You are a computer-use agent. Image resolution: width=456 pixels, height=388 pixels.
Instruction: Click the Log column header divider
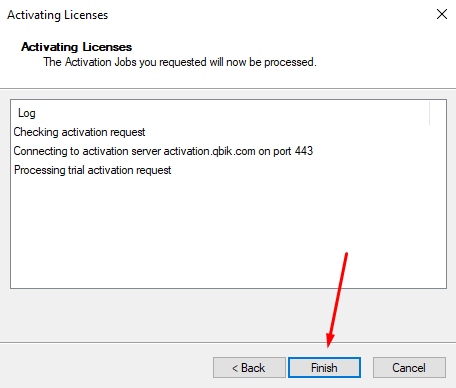click(x=429, y=113)
